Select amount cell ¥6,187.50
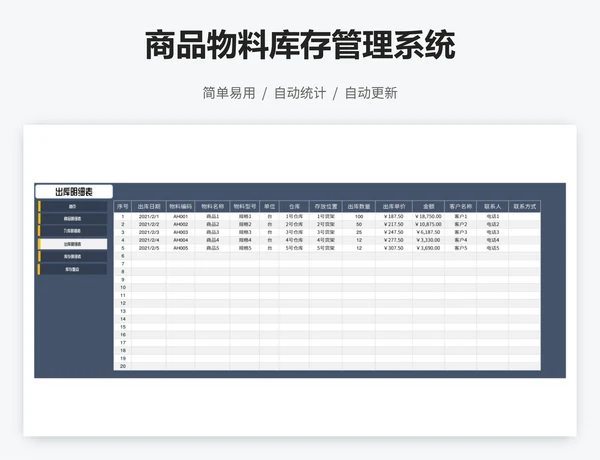 pos(429,232)
